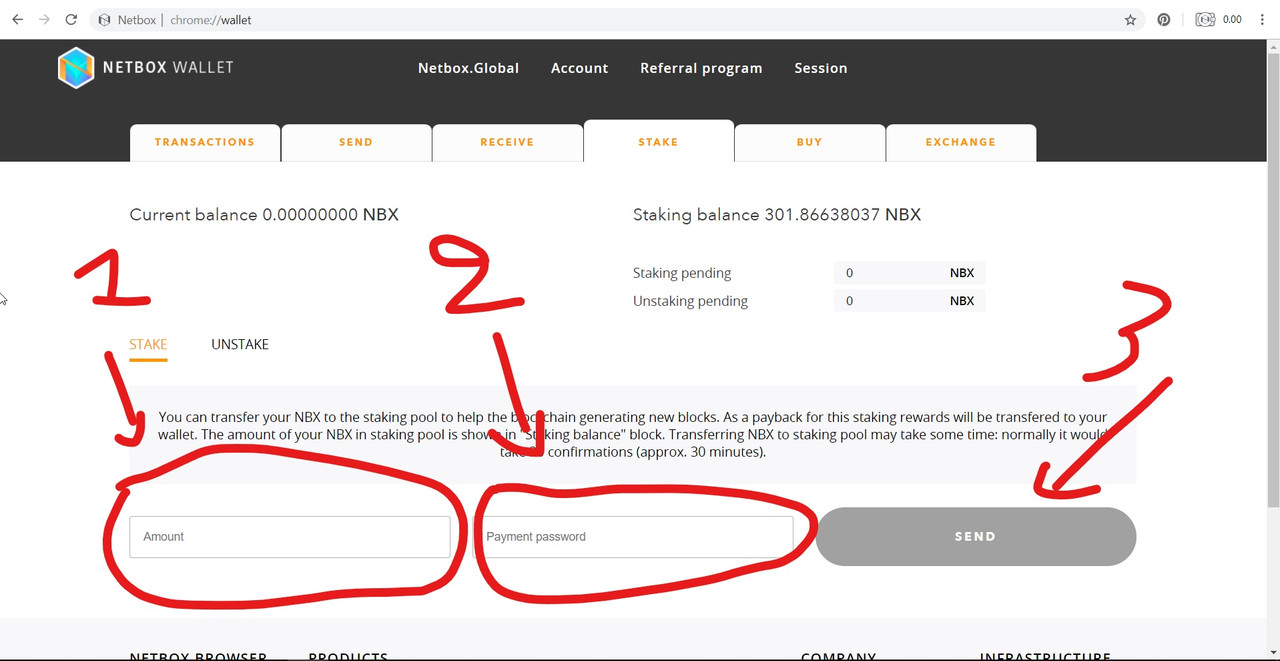1280x661 pixels.
Task: Click the Netbox Wallet cube logo
Action: tap(75, 67)
